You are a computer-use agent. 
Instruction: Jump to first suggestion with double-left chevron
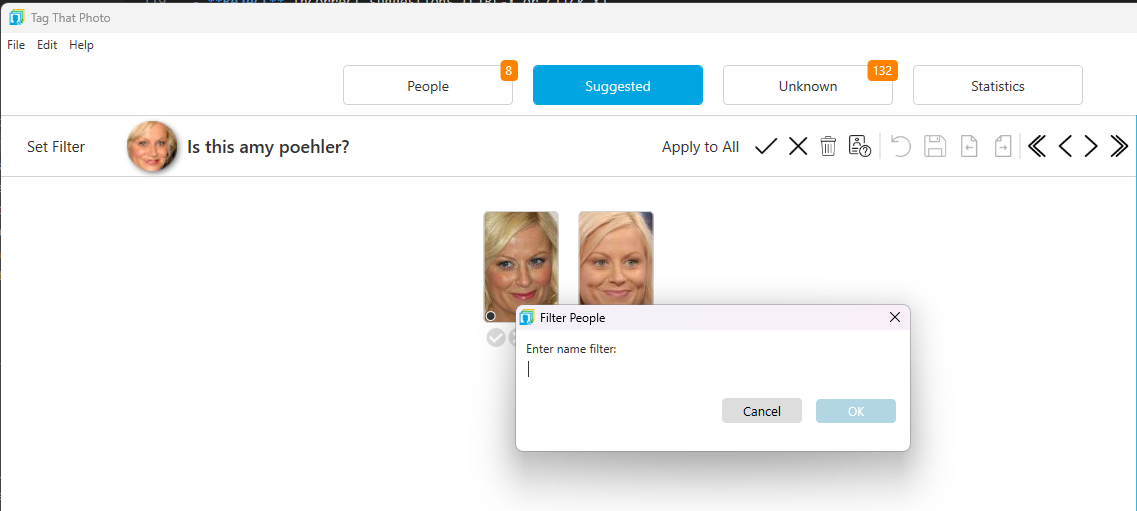click(x=1037, y=146)
